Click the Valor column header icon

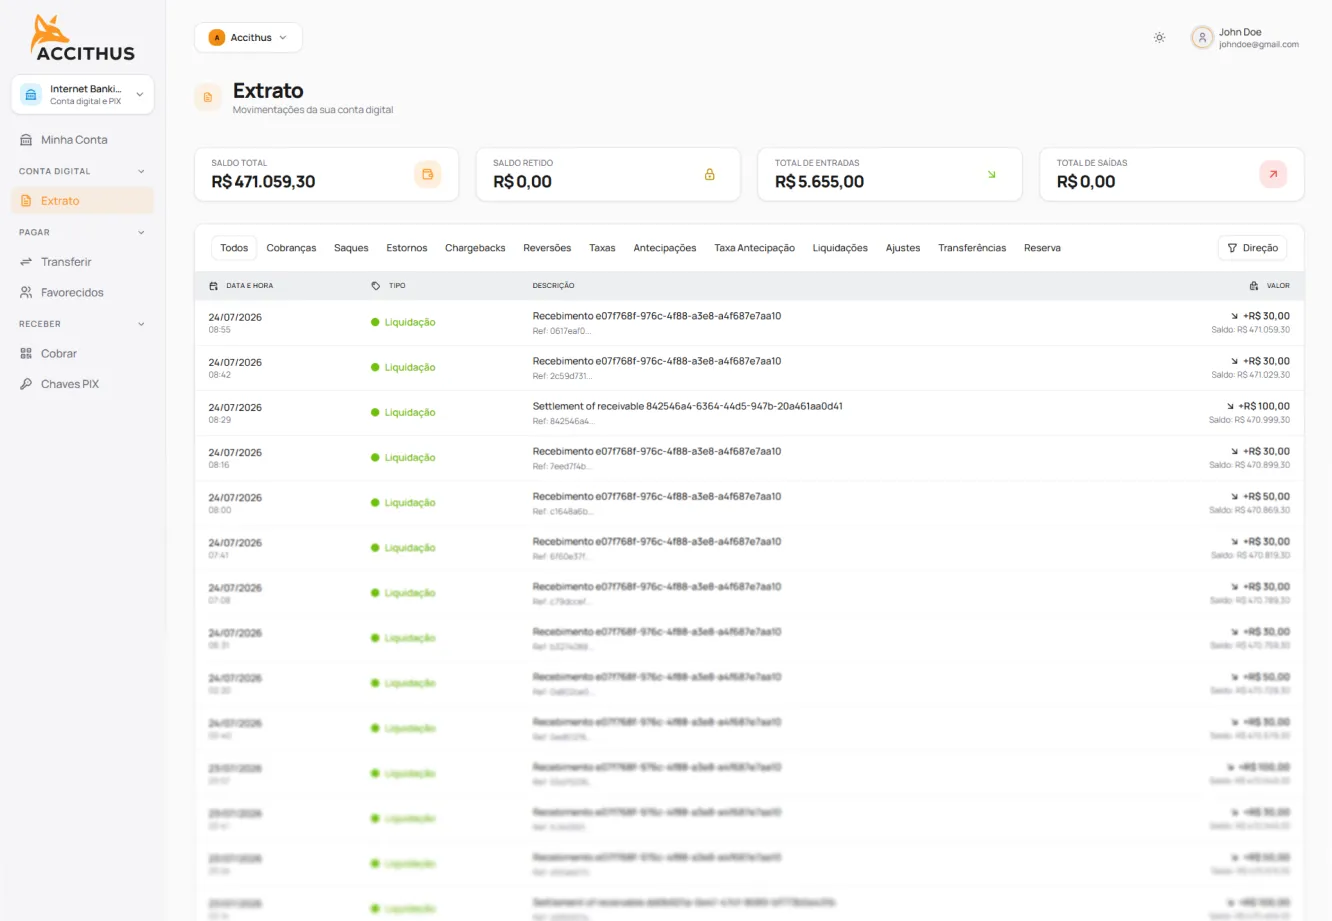click(1254, 286)
